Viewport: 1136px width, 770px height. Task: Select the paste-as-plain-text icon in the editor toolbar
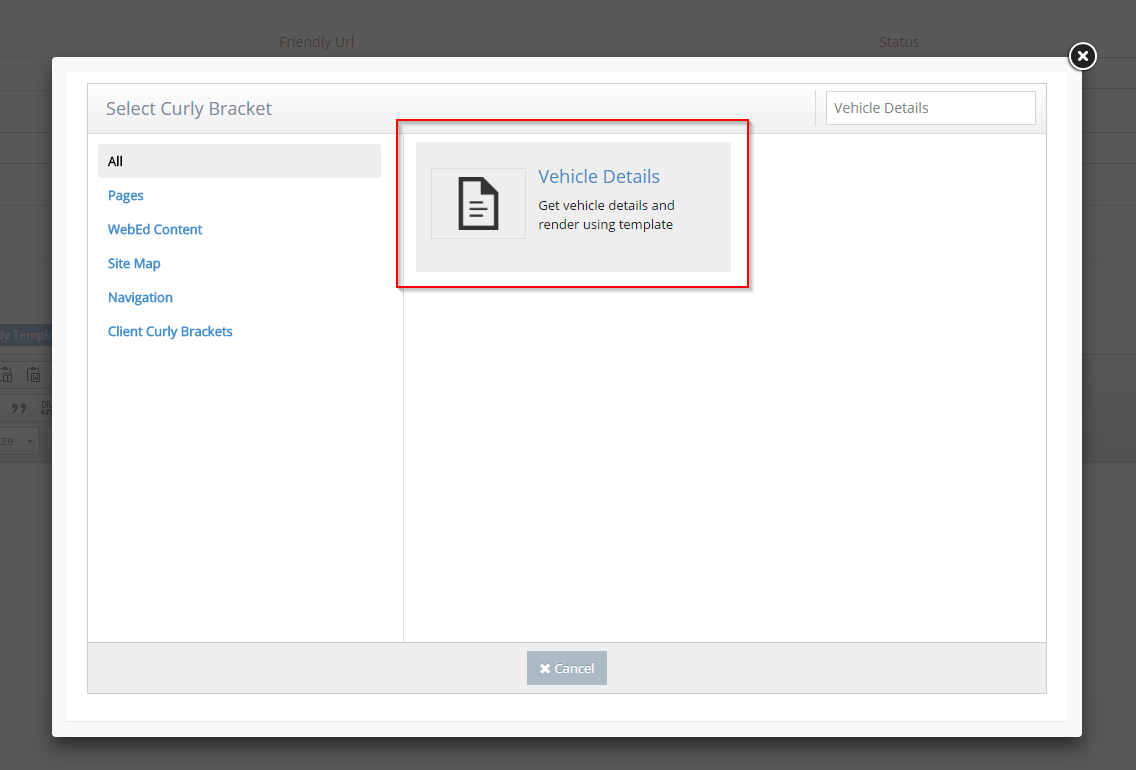pyautogui.click(x=7, y=374)
